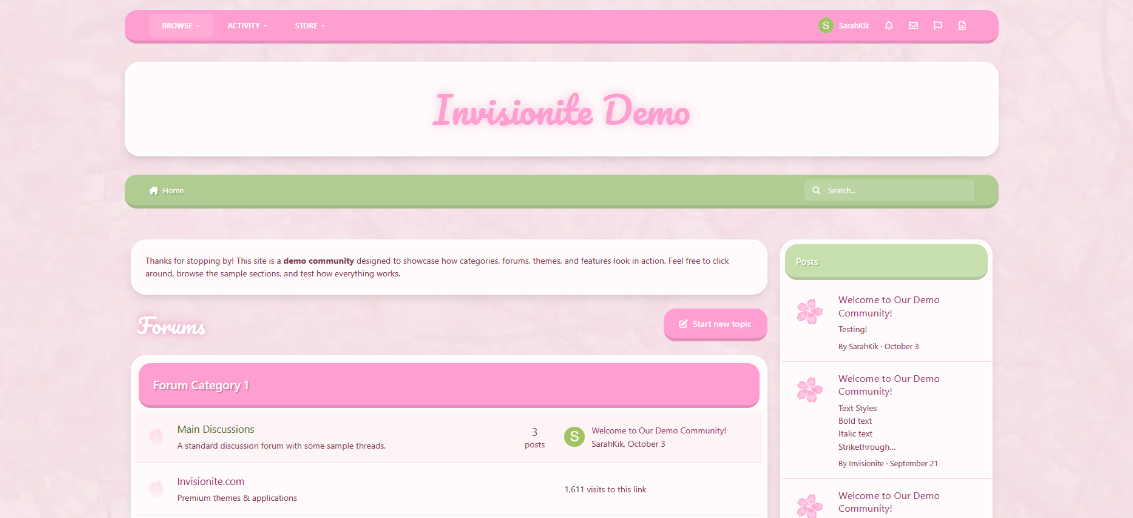Click the Invisionite Demo site title
Image resolution: width=1133 pixels, height=518 pixels.
tap(561, 110)
